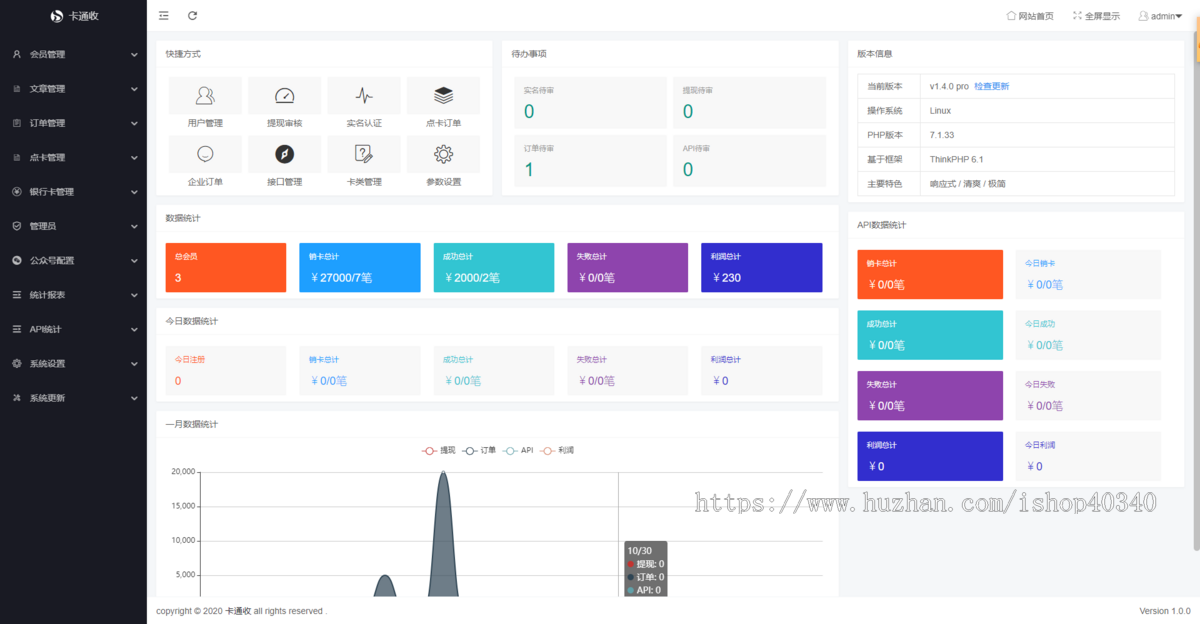Click version text 'v1.4.0 pro'
The width and height of the screenshot is (1200, 624).
(x=949, y=86)
